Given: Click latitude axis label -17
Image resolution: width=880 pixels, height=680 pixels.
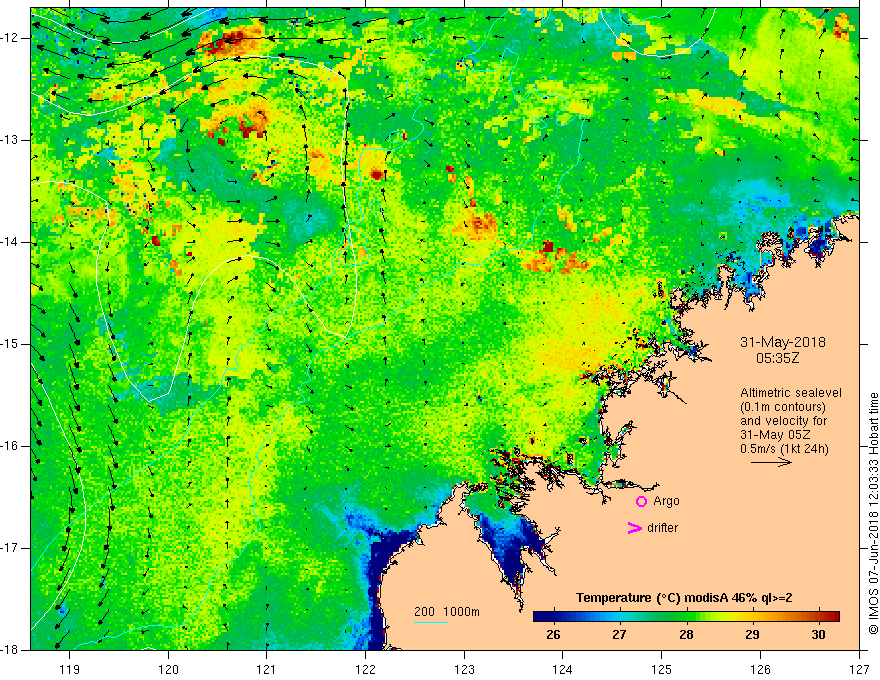Looking at the screenshot, I should (x=10, y=548).
